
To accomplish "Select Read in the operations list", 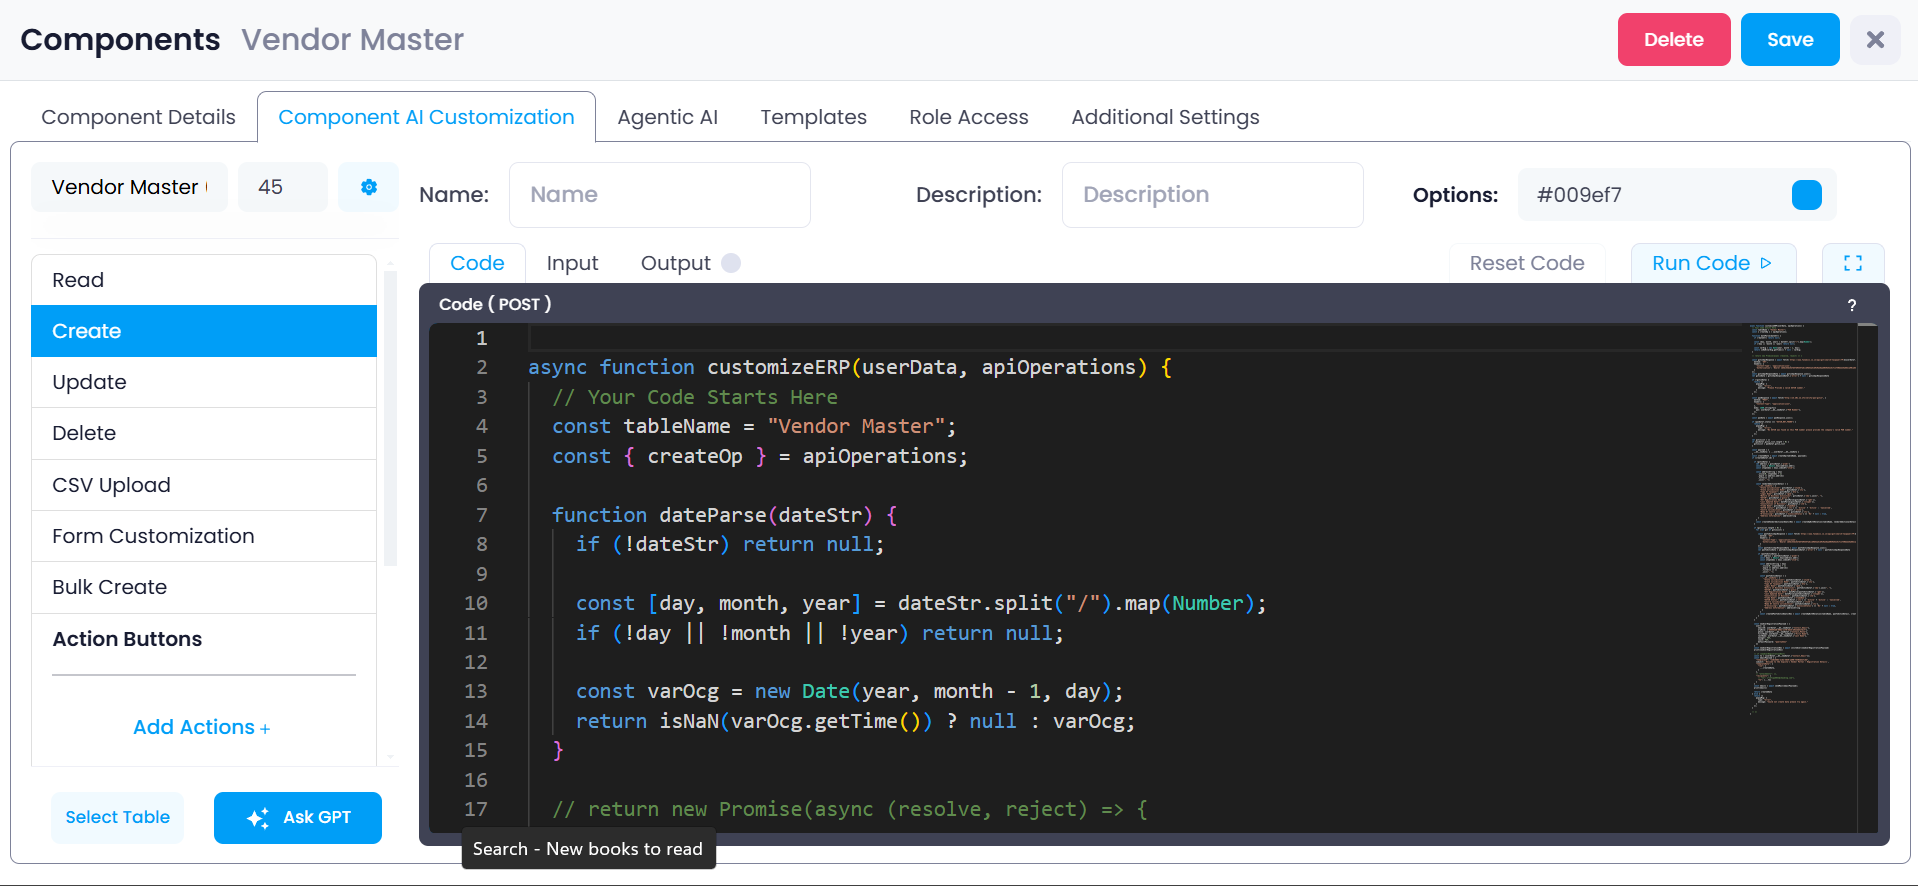I will pos(204,280).
